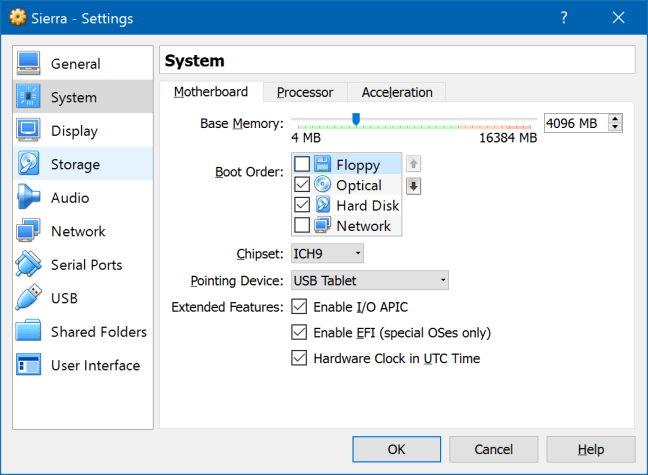Disable Hardware Clock in UTC Time

[x=299, y=358]
